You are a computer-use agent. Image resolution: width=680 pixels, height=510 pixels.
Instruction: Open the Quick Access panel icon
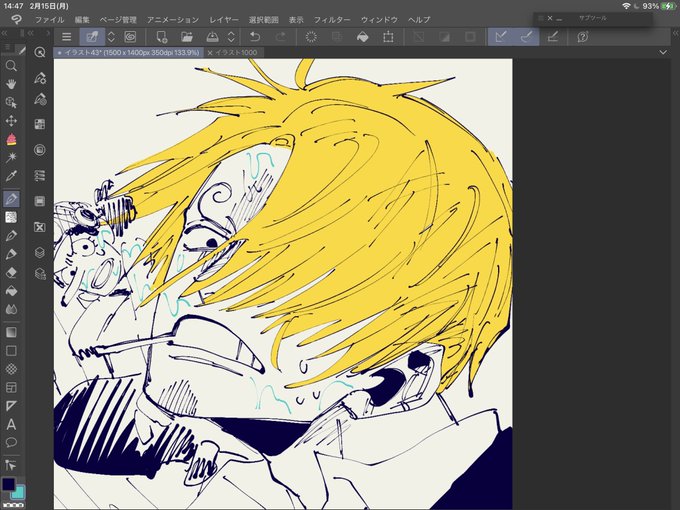[x=39, y=52]
